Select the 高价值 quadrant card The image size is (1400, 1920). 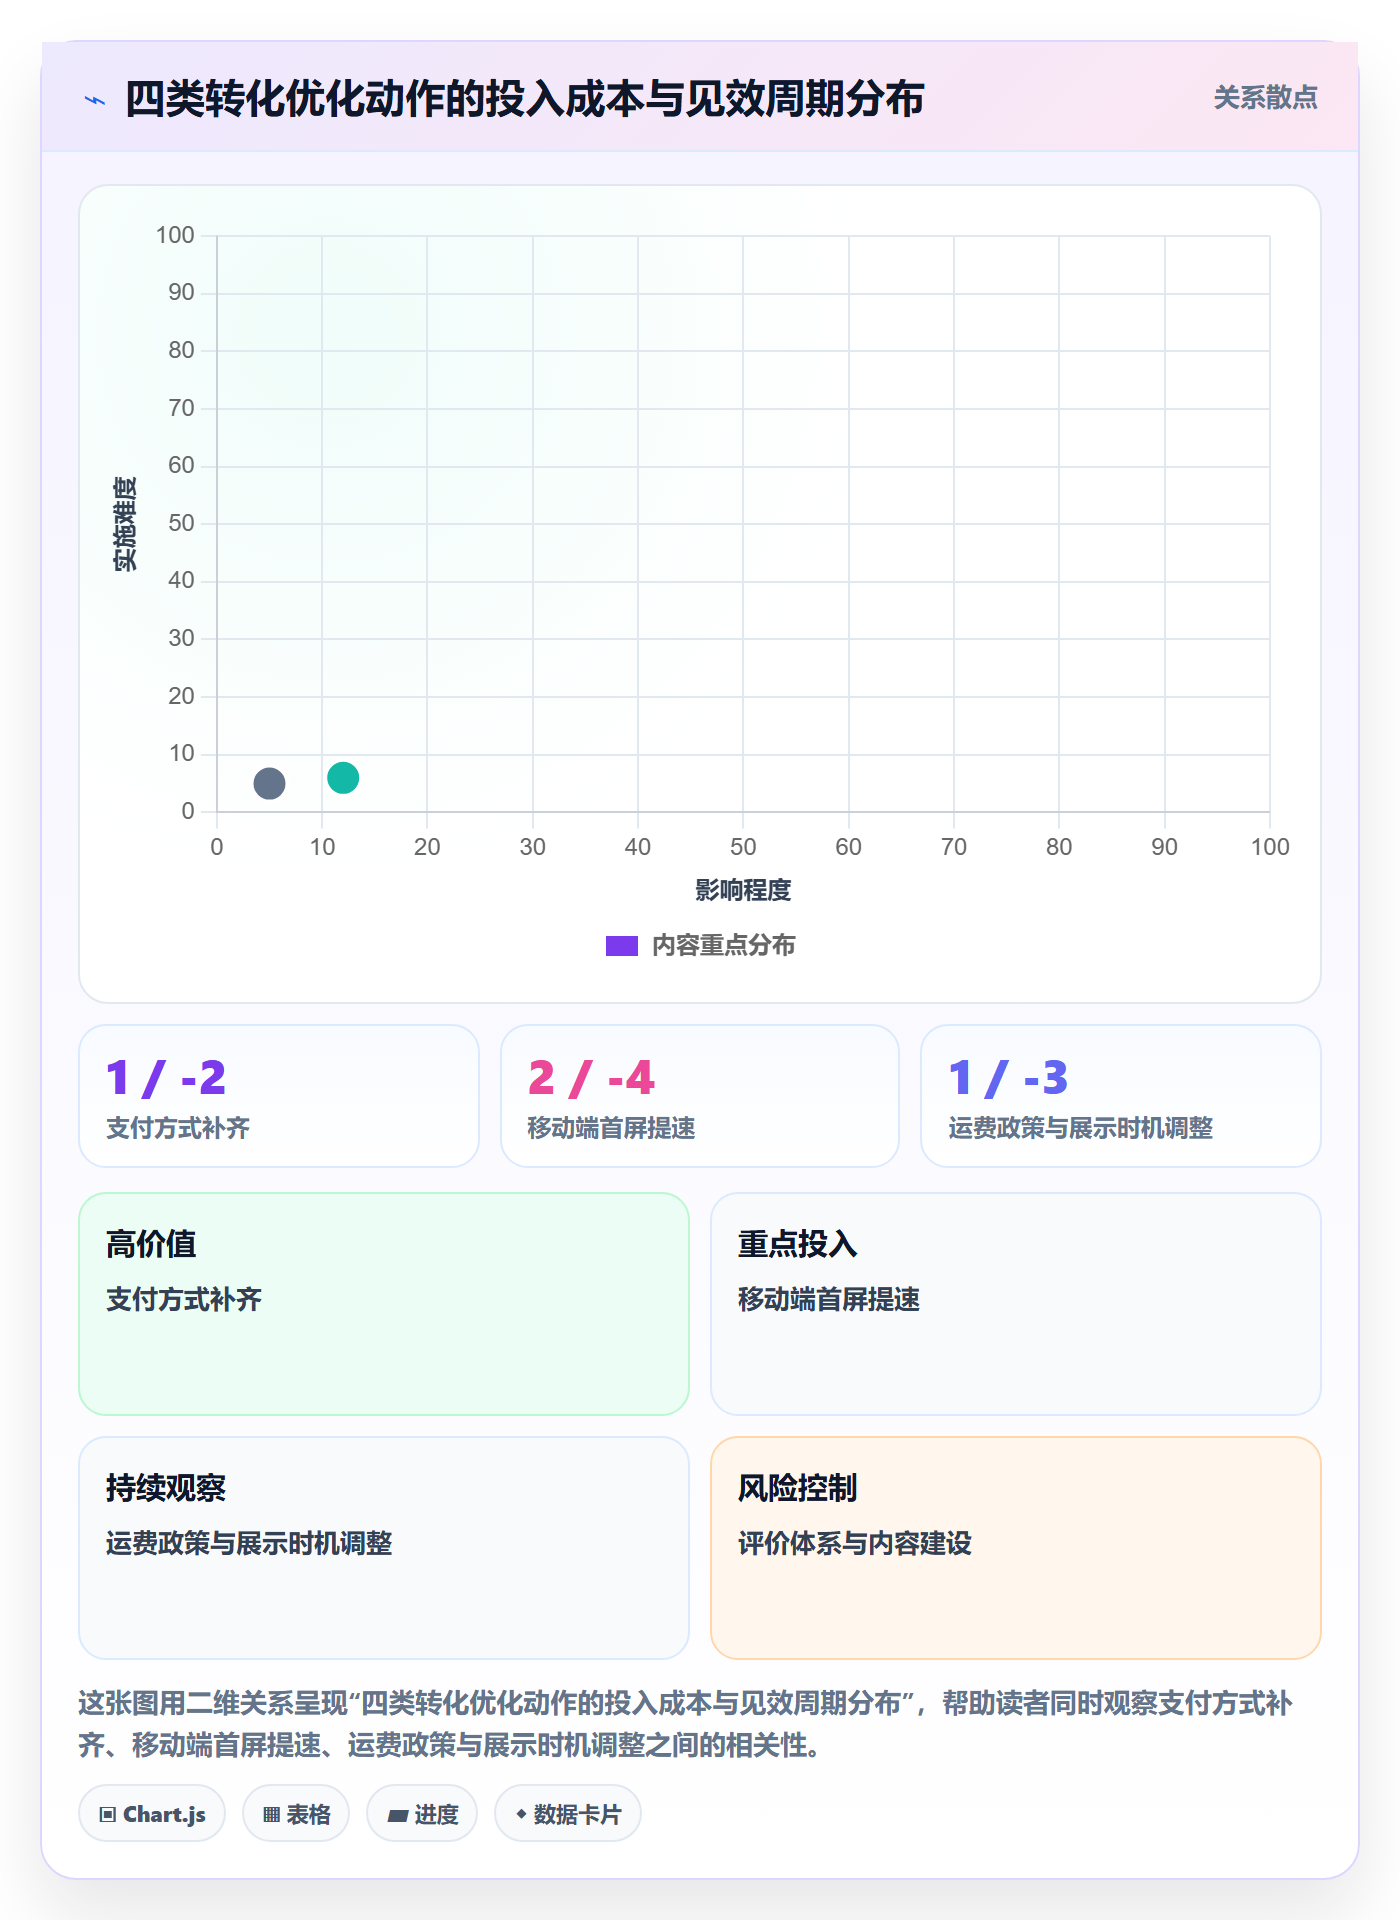384,1304
